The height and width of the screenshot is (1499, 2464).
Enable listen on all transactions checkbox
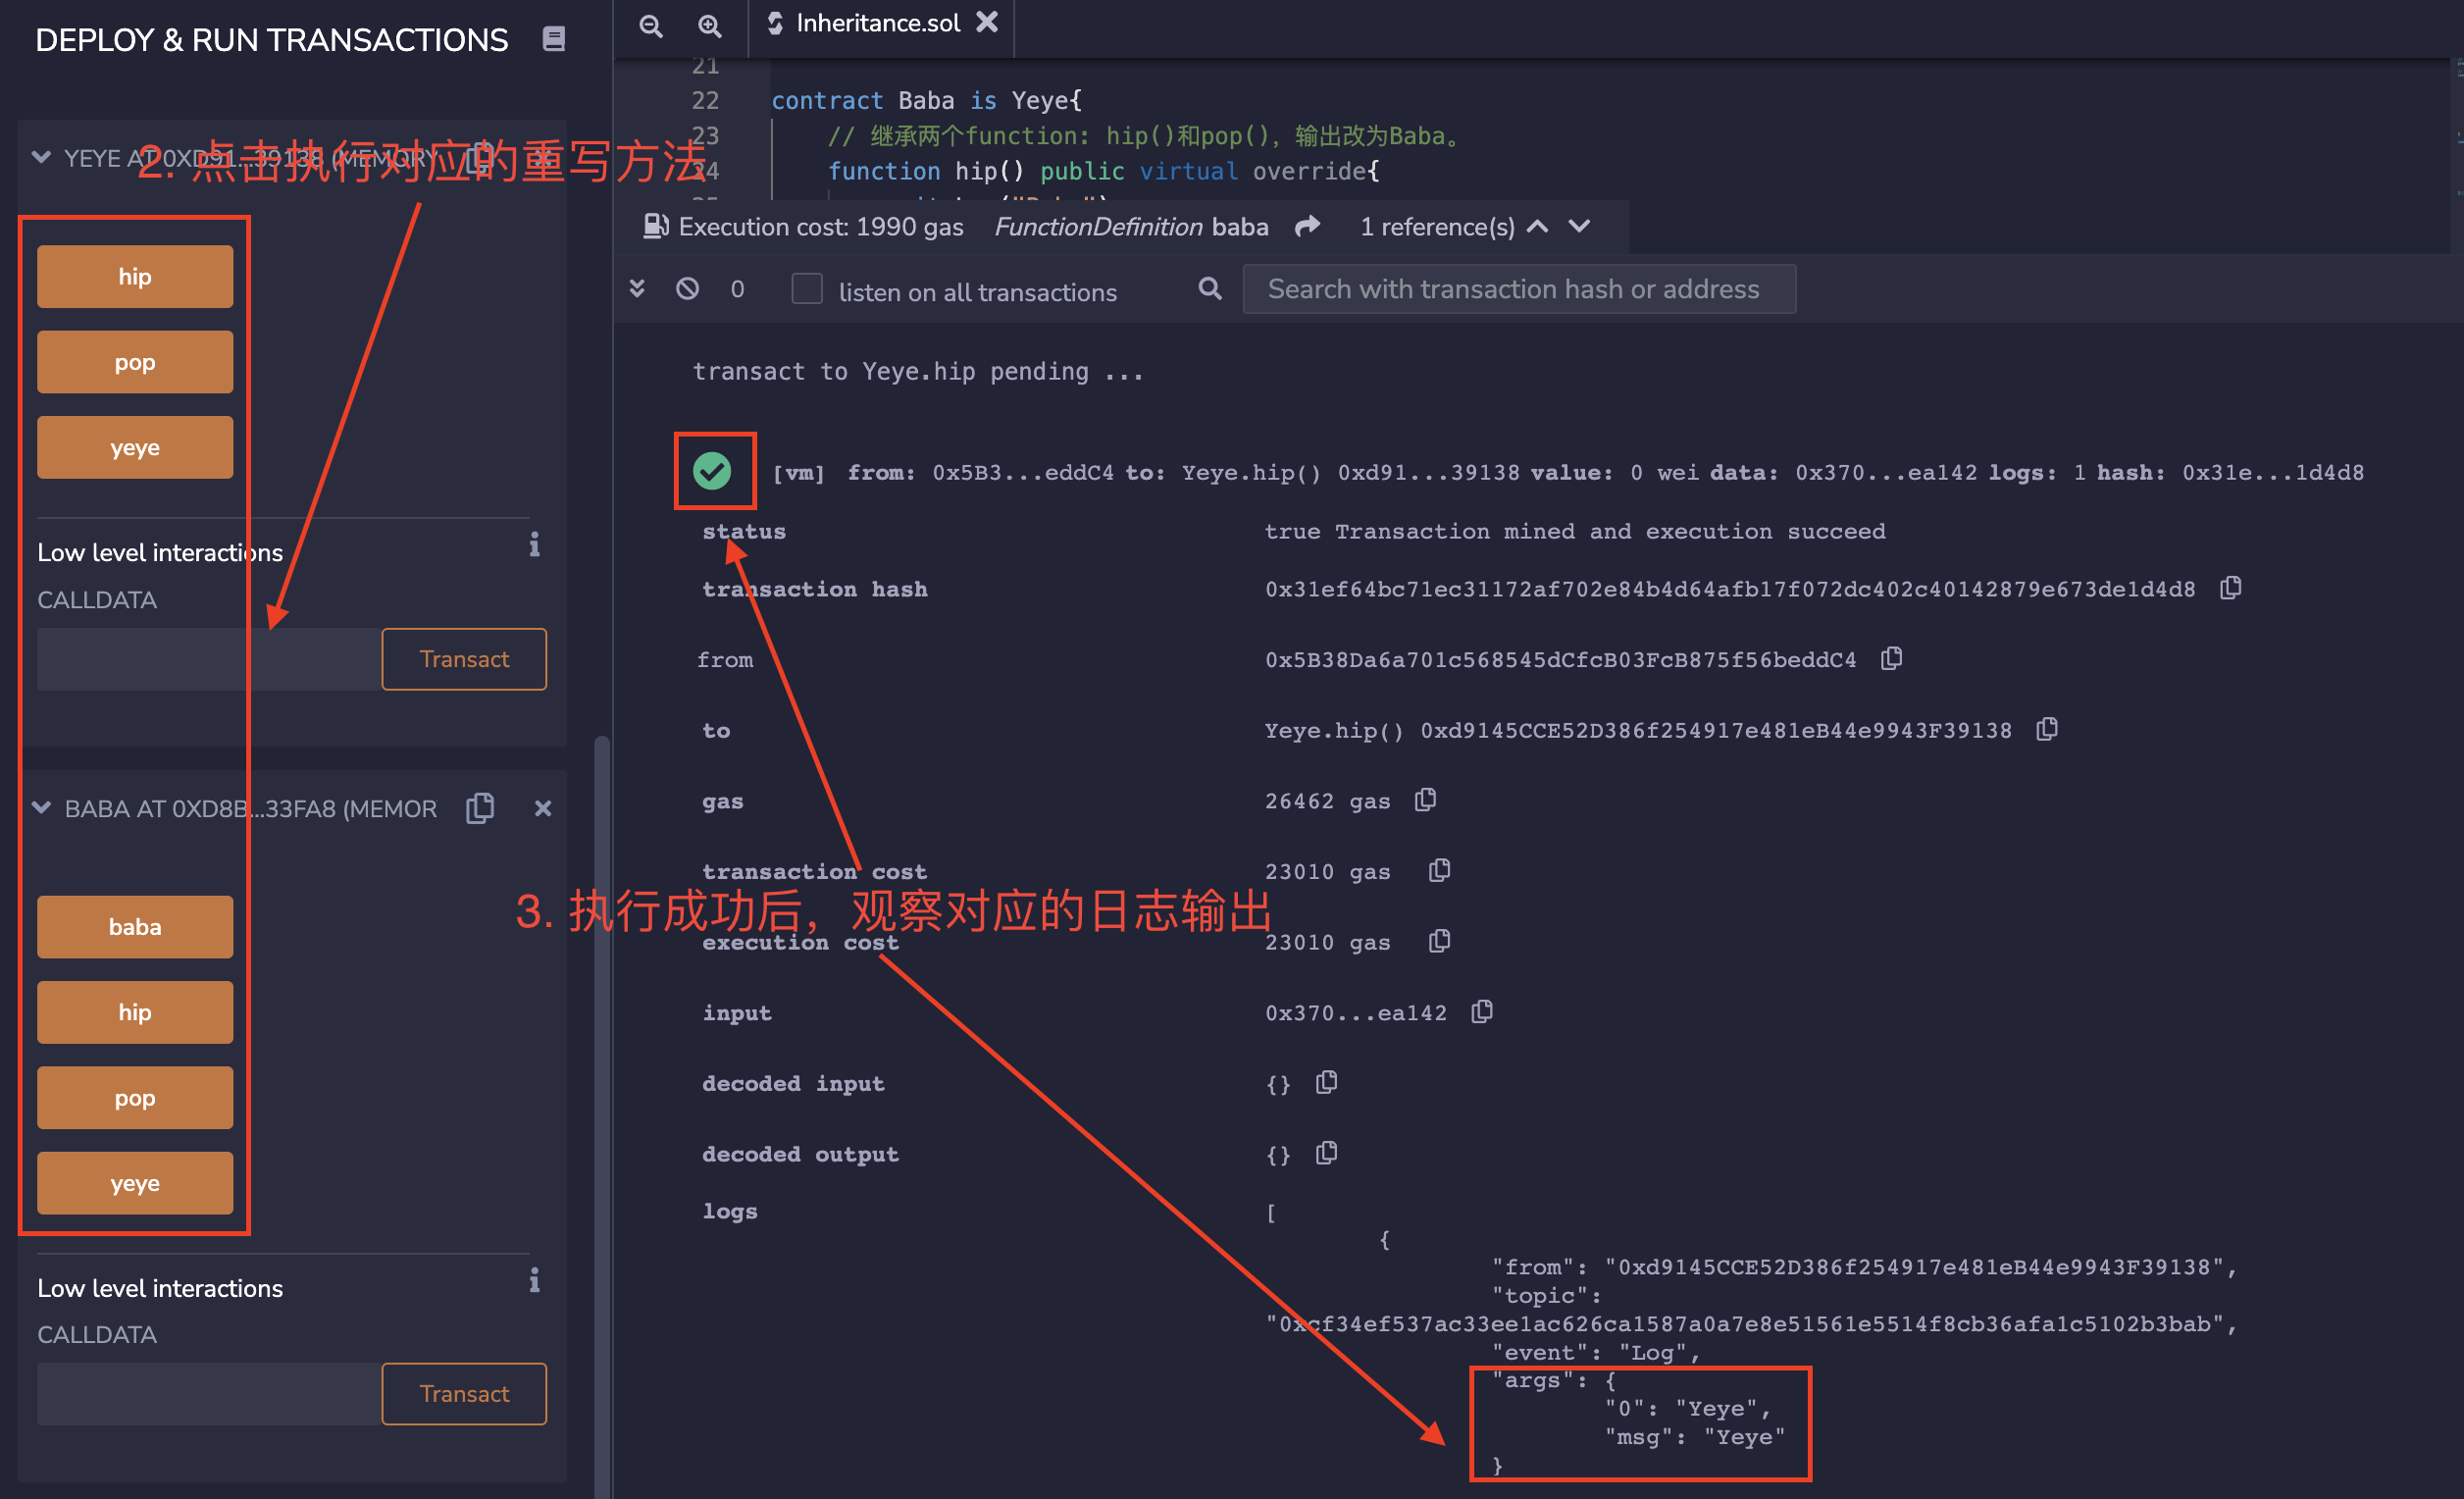[807, 289]
